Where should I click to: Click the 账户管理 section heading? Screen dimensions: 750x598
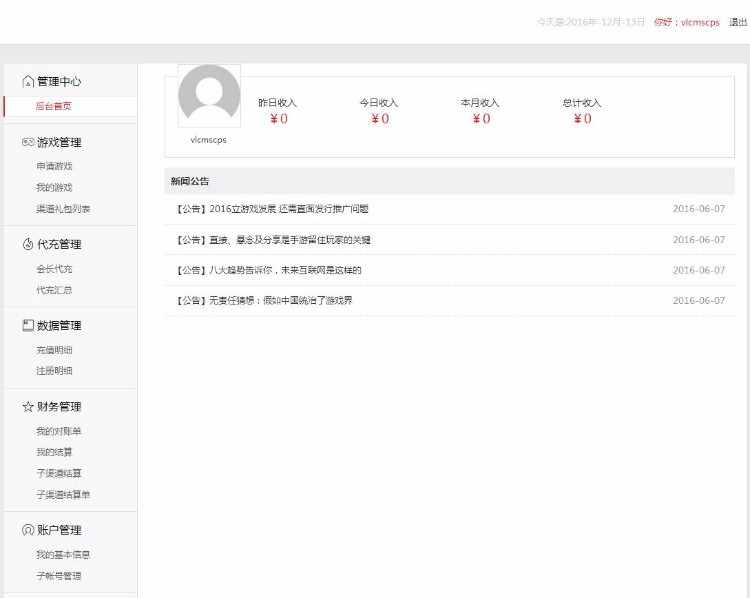pos(59,530)
